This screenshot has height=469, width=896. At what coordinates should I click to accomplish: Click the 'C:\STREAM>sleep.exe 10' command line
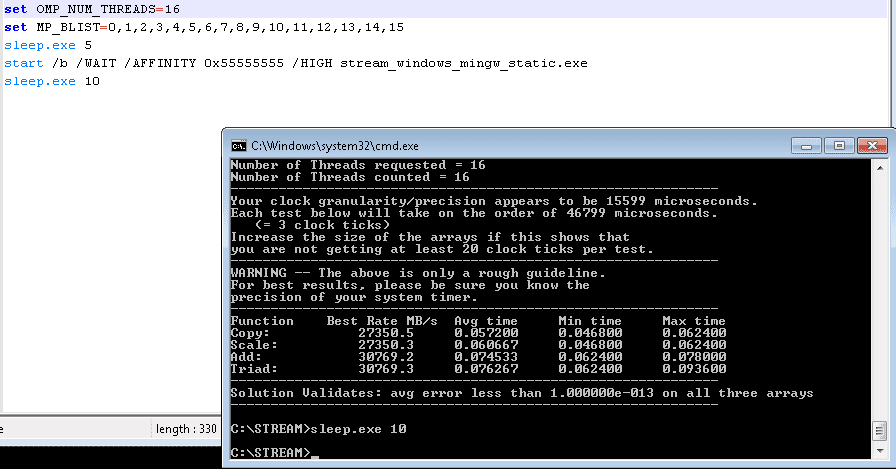click(318, 429)
